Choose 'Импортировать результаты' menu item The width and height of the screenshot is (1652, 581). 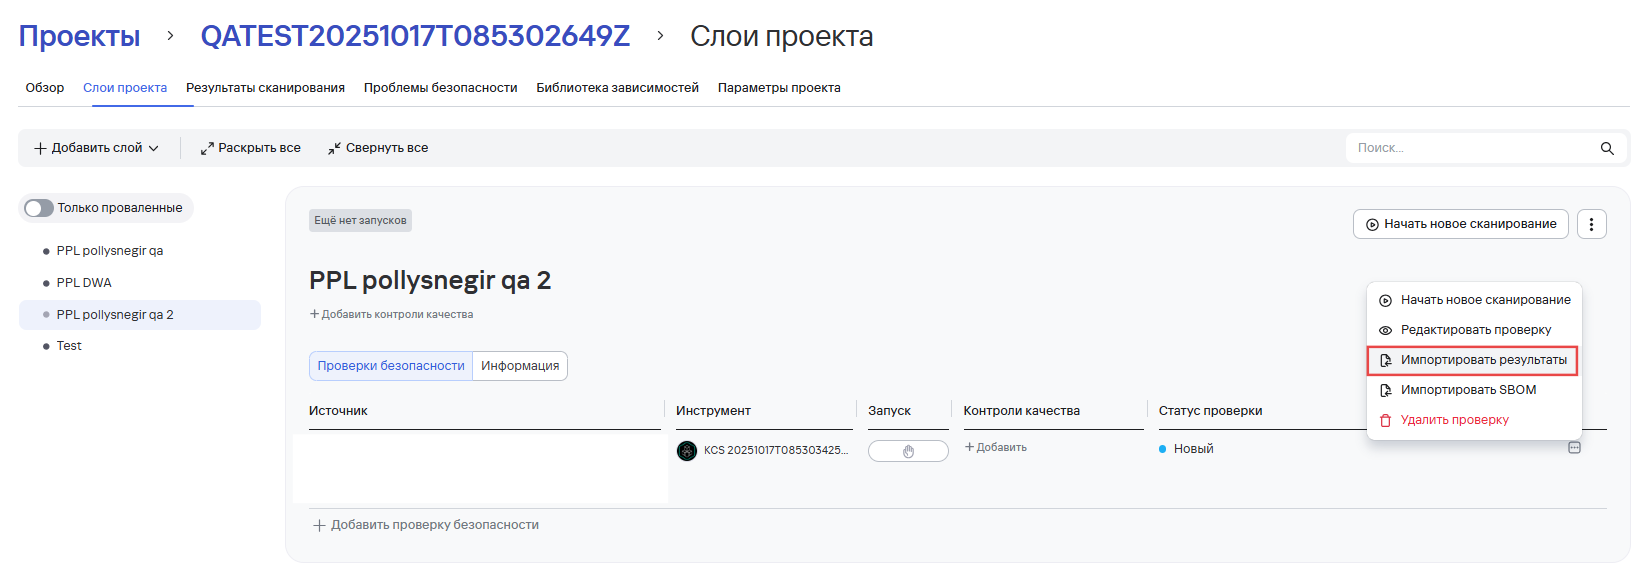1472,360
